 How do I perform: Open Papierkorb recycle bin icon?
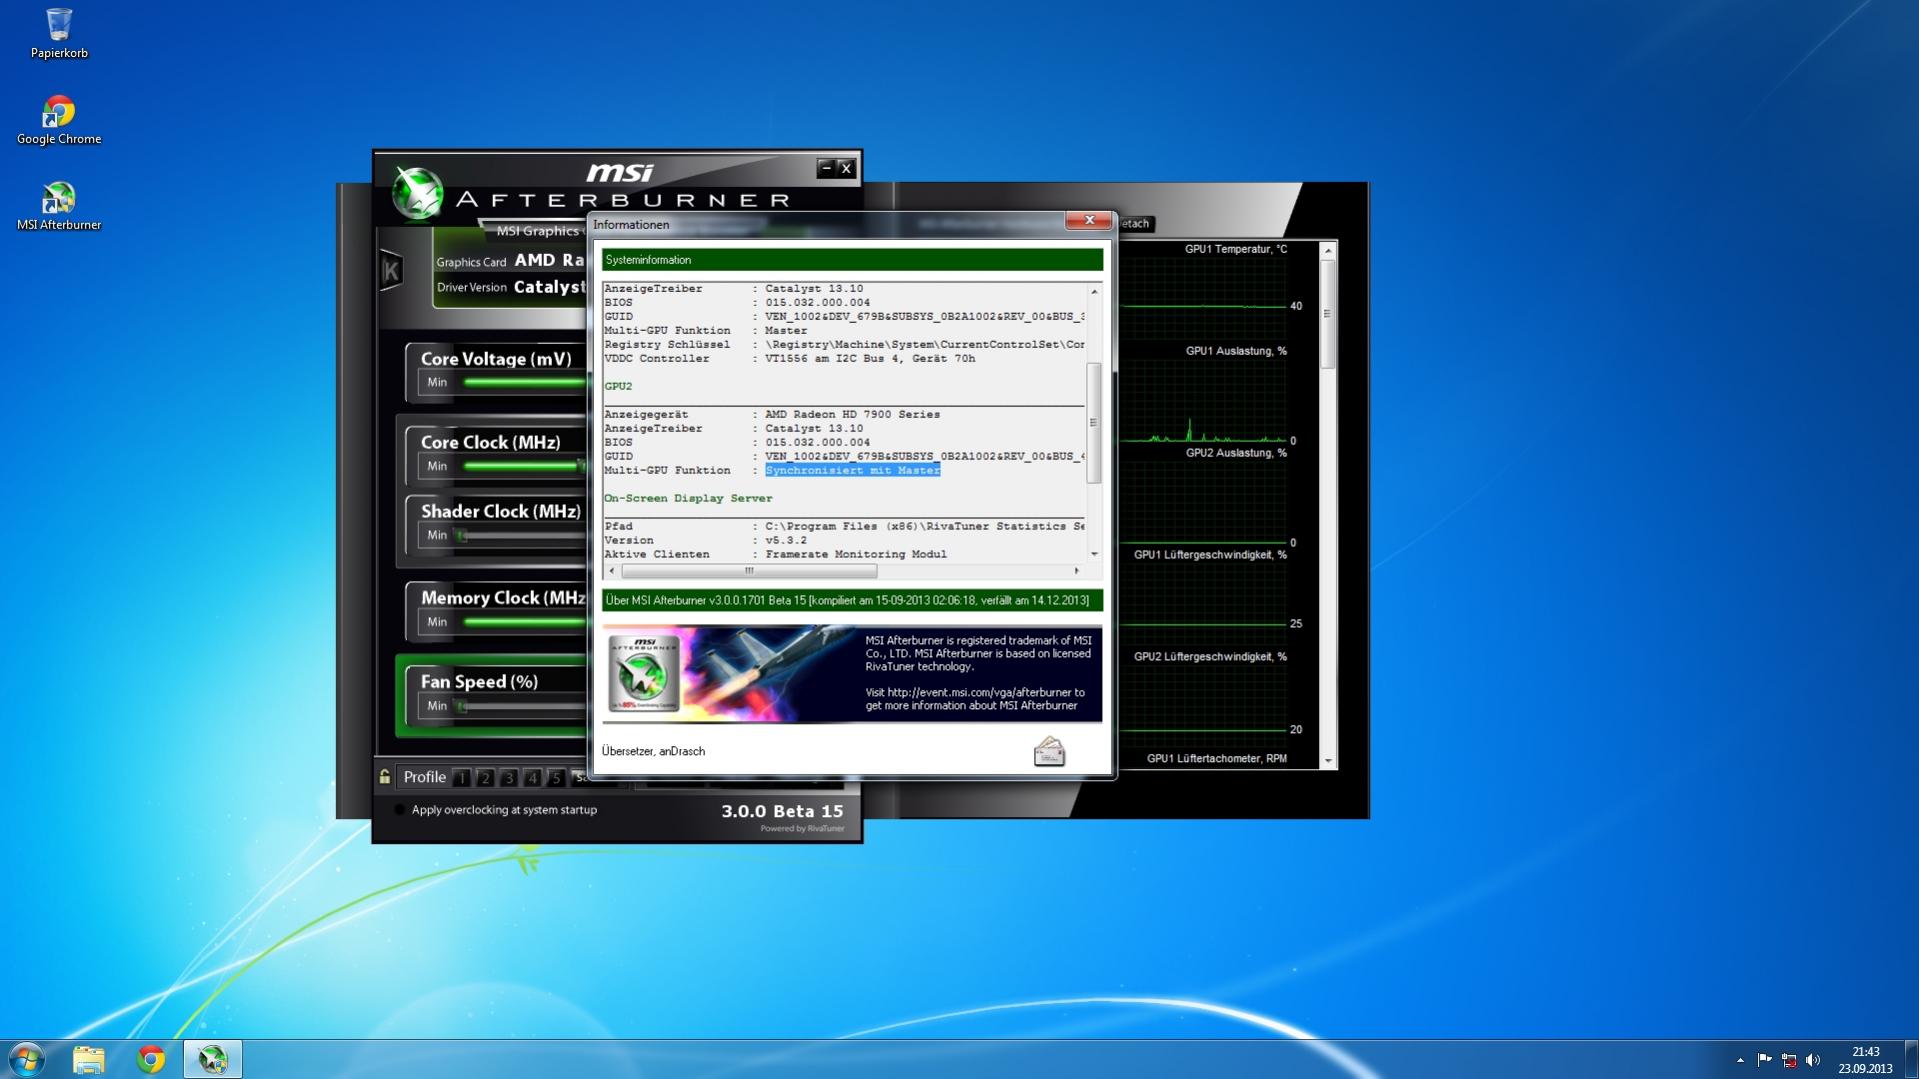59,34
